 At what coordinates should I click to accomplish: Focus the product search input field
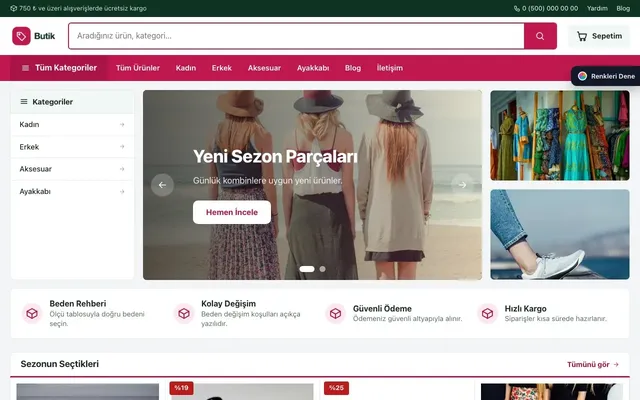click(x=296, y=36)
